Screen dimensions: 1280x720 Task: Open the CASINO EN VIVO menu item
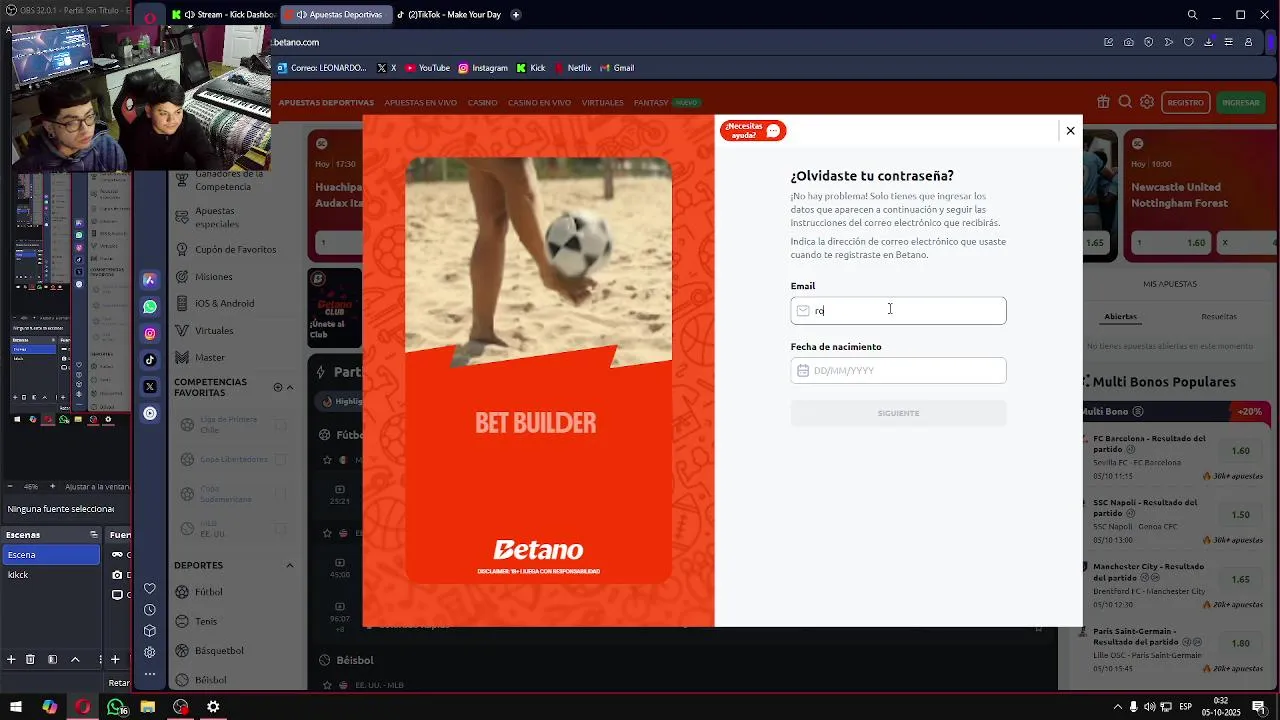(x=539, y=103)
